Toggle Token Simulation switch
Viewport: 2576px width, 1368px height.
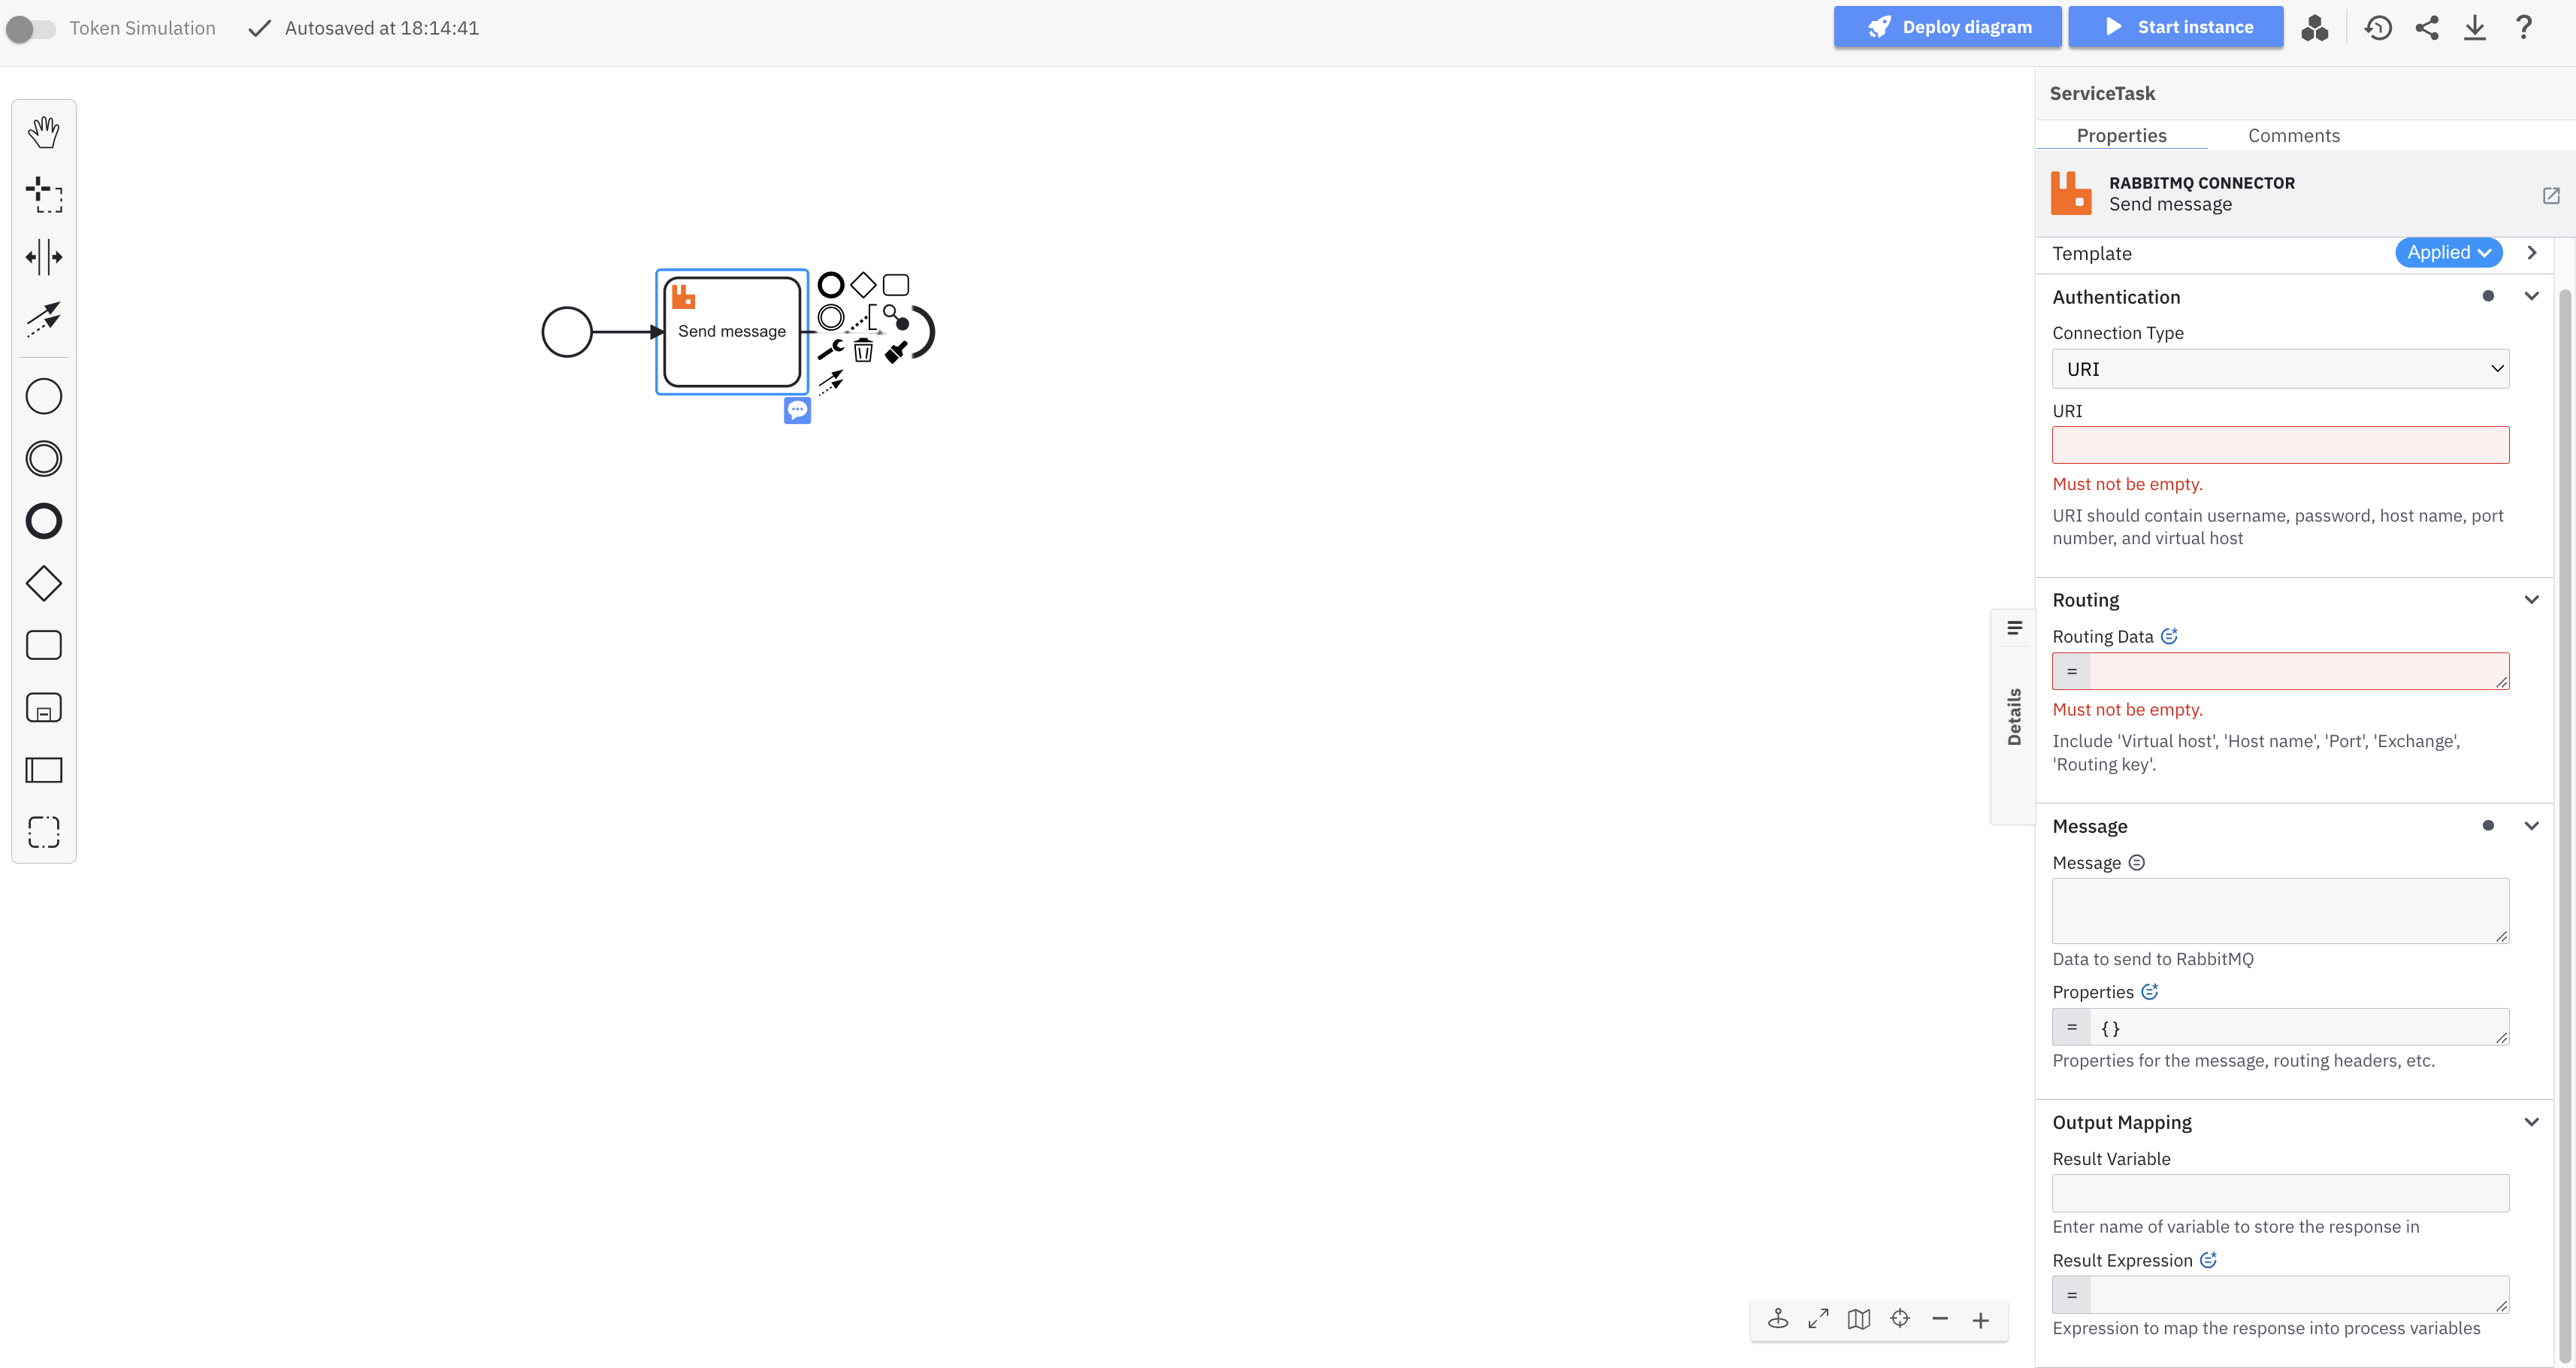(x=30, y=29)
